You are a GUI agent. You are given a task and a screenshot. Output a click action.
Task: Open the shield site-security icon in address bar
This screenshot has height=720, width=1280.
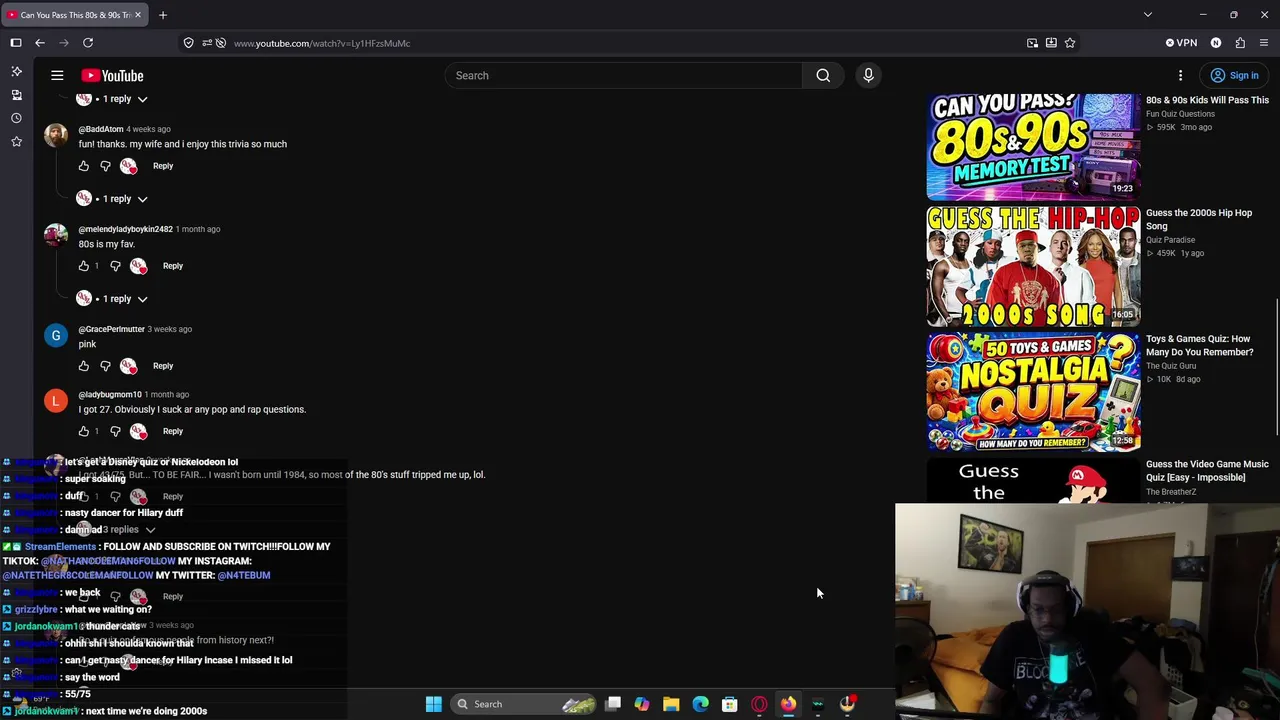pos(188,43)
